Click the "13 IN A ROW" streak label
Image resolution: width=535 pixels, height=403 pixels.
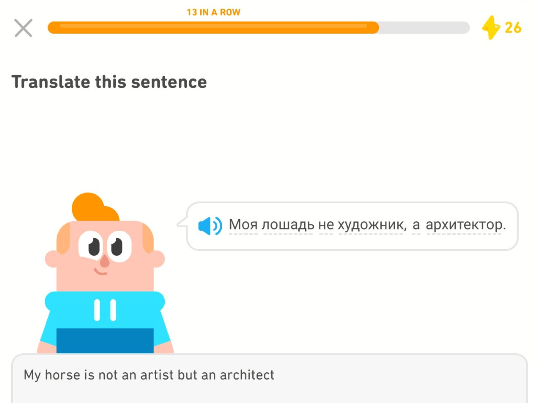213,12
